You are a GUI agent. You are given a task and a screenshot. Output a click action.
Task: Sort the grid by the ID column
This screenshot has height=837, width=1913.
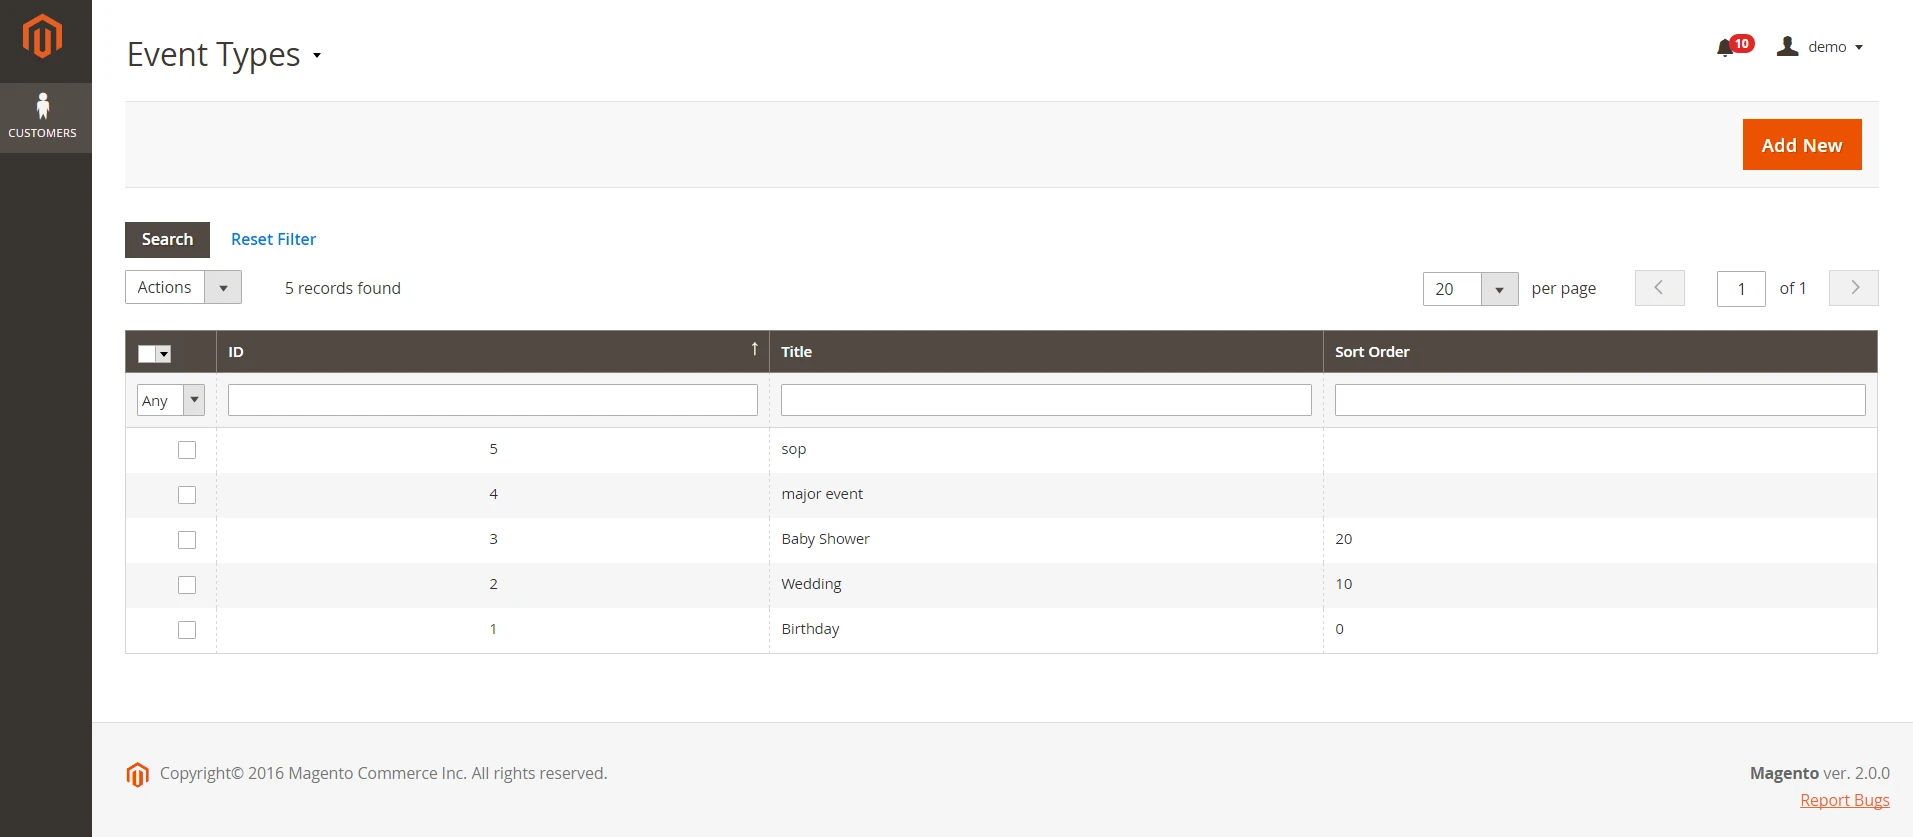(x=493, y=352)
